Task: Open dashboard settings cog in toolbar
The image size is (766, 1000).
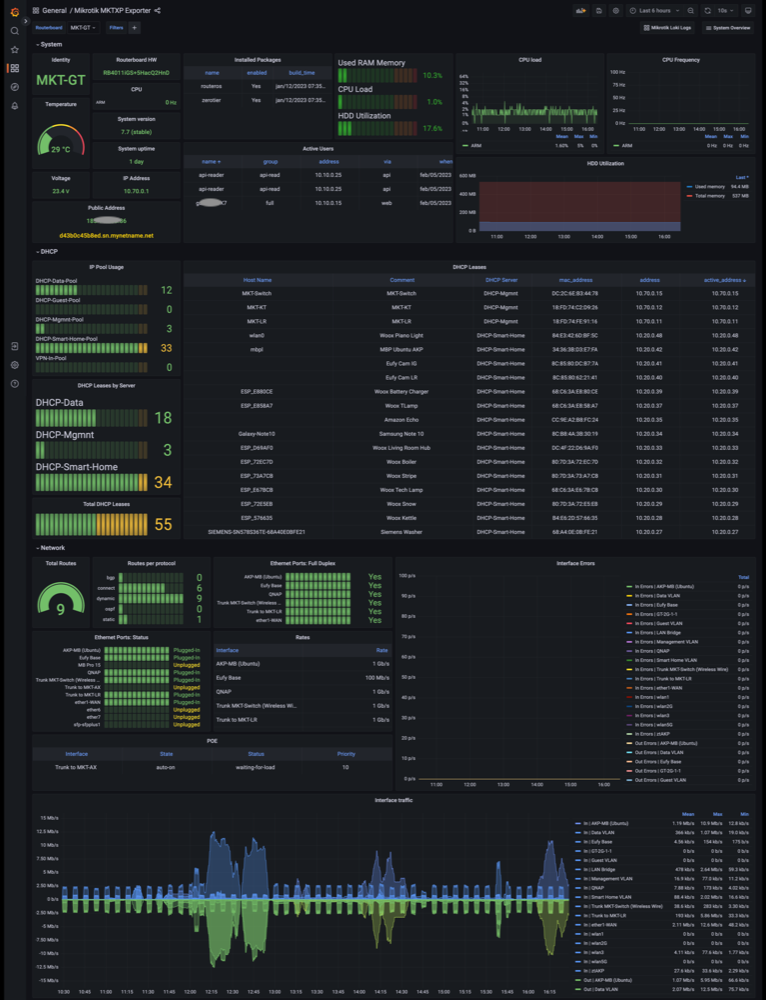Action: pyautogui.click(x=615, y=11)
